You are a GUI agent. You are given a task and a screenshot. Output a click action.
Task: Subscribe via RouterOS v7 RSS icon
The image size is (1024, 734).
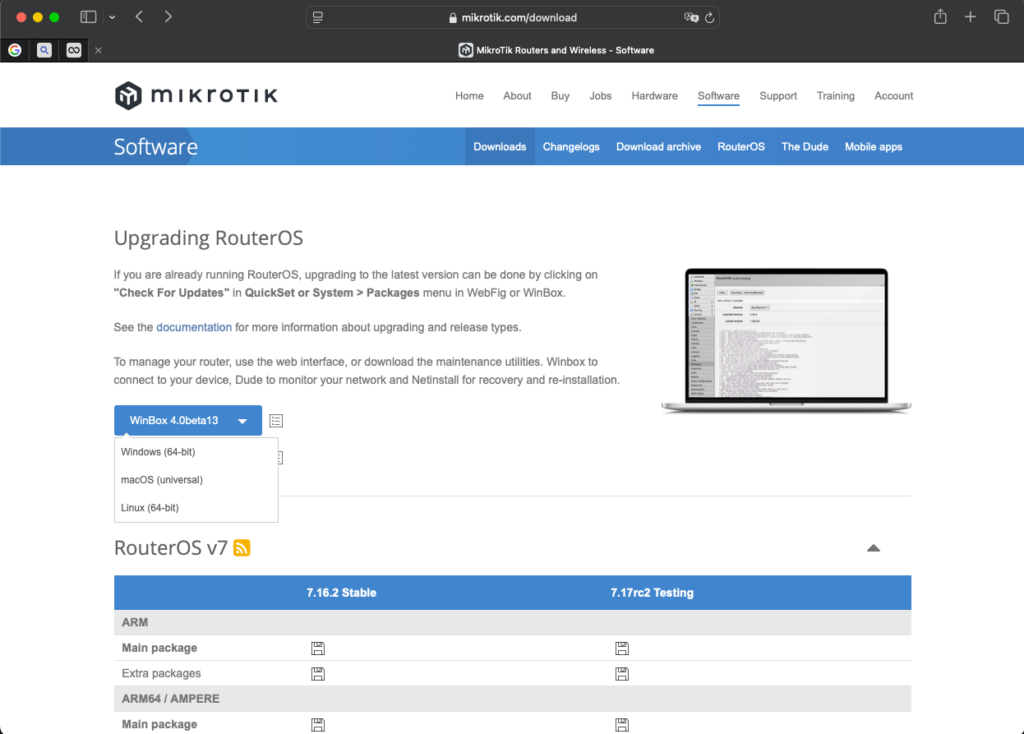tap(242, 548)
